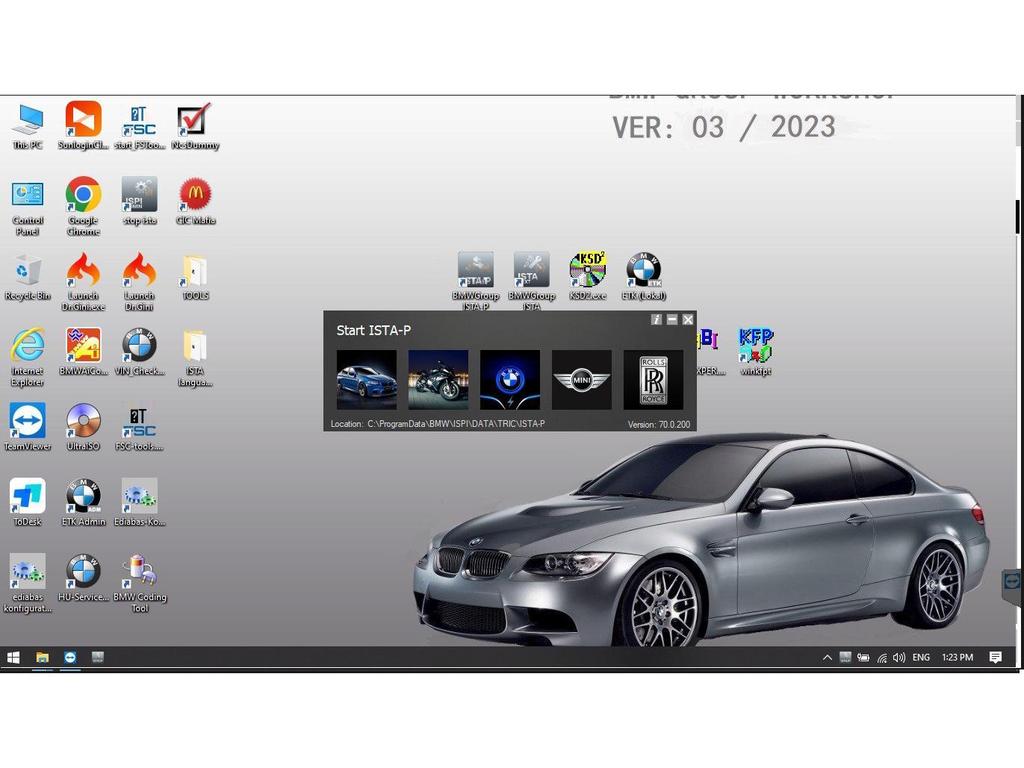Expand the system tray hidden icons chevron

pyautogui.click(x=827, y=657)
